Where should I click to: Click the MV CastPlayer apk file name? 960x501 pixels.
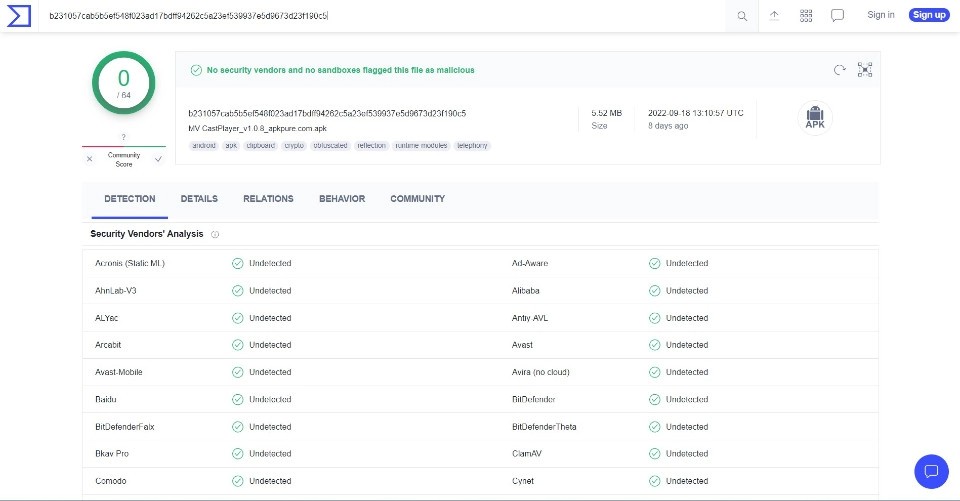[257, 129]
